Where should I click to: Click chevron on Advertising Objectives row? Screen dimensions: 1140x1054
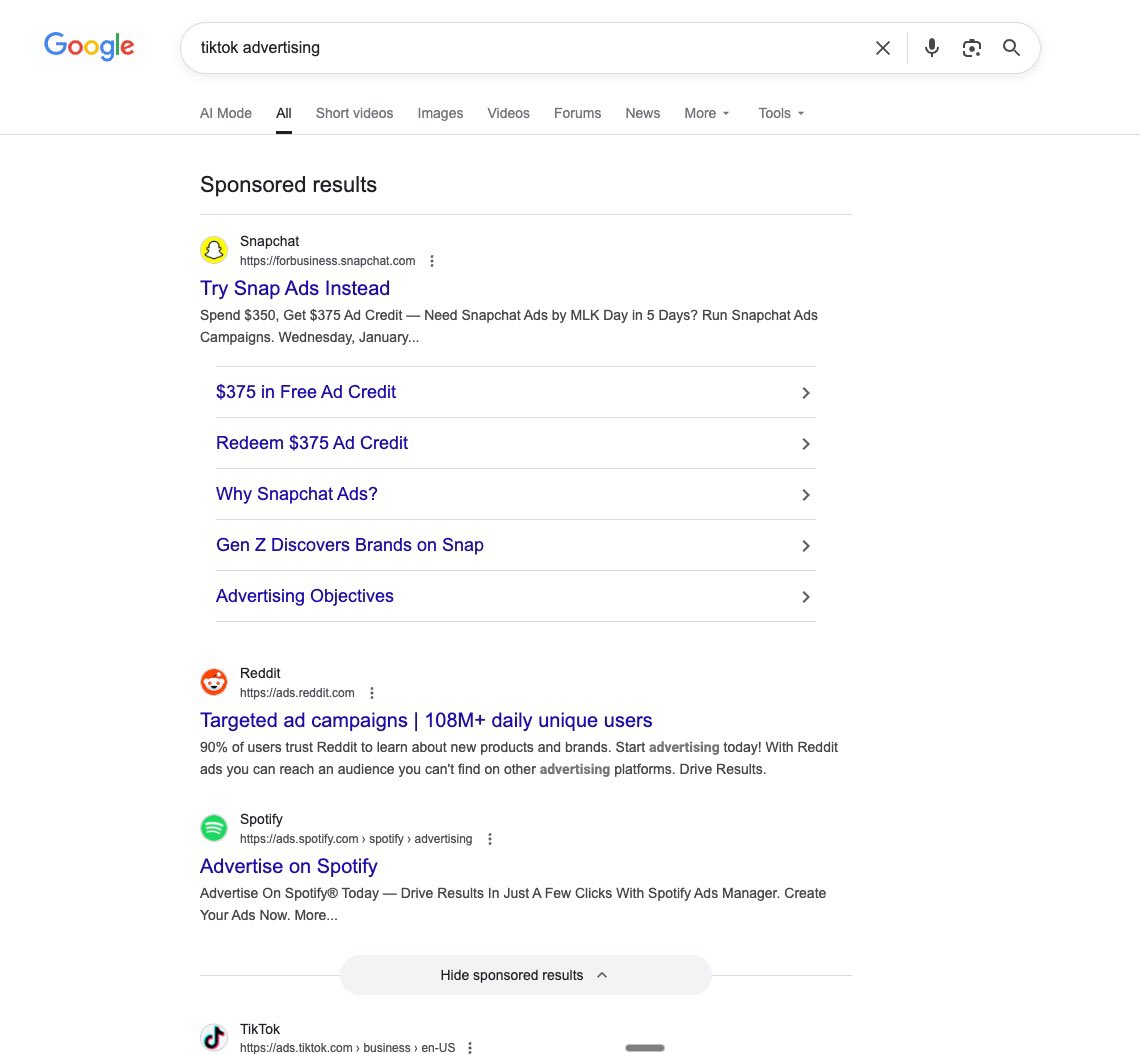click(806, 596)
